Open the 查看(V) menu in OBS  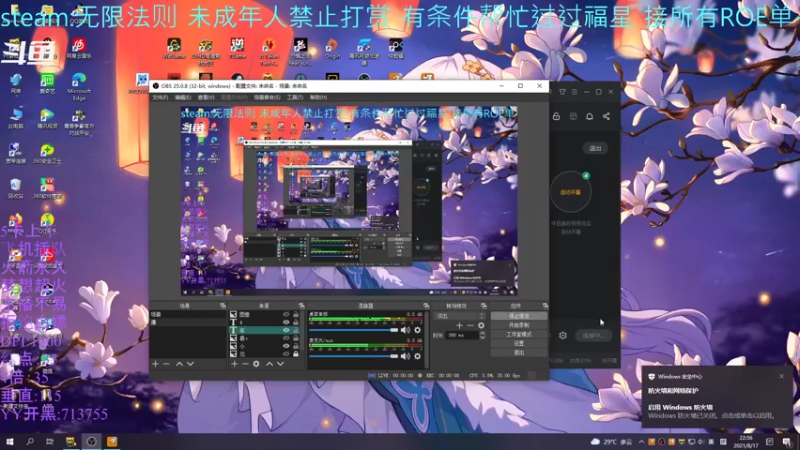click(206, 97)
